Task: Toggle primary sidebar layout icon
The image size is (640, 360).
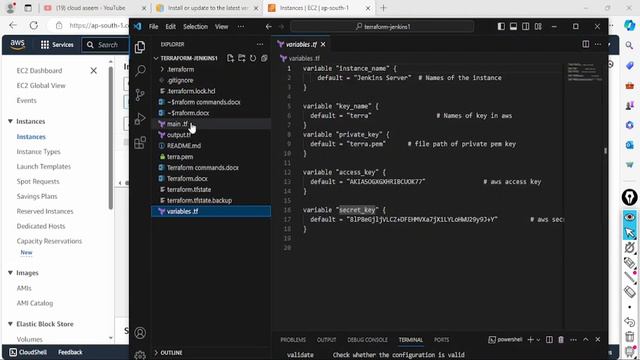Action: 501,27
